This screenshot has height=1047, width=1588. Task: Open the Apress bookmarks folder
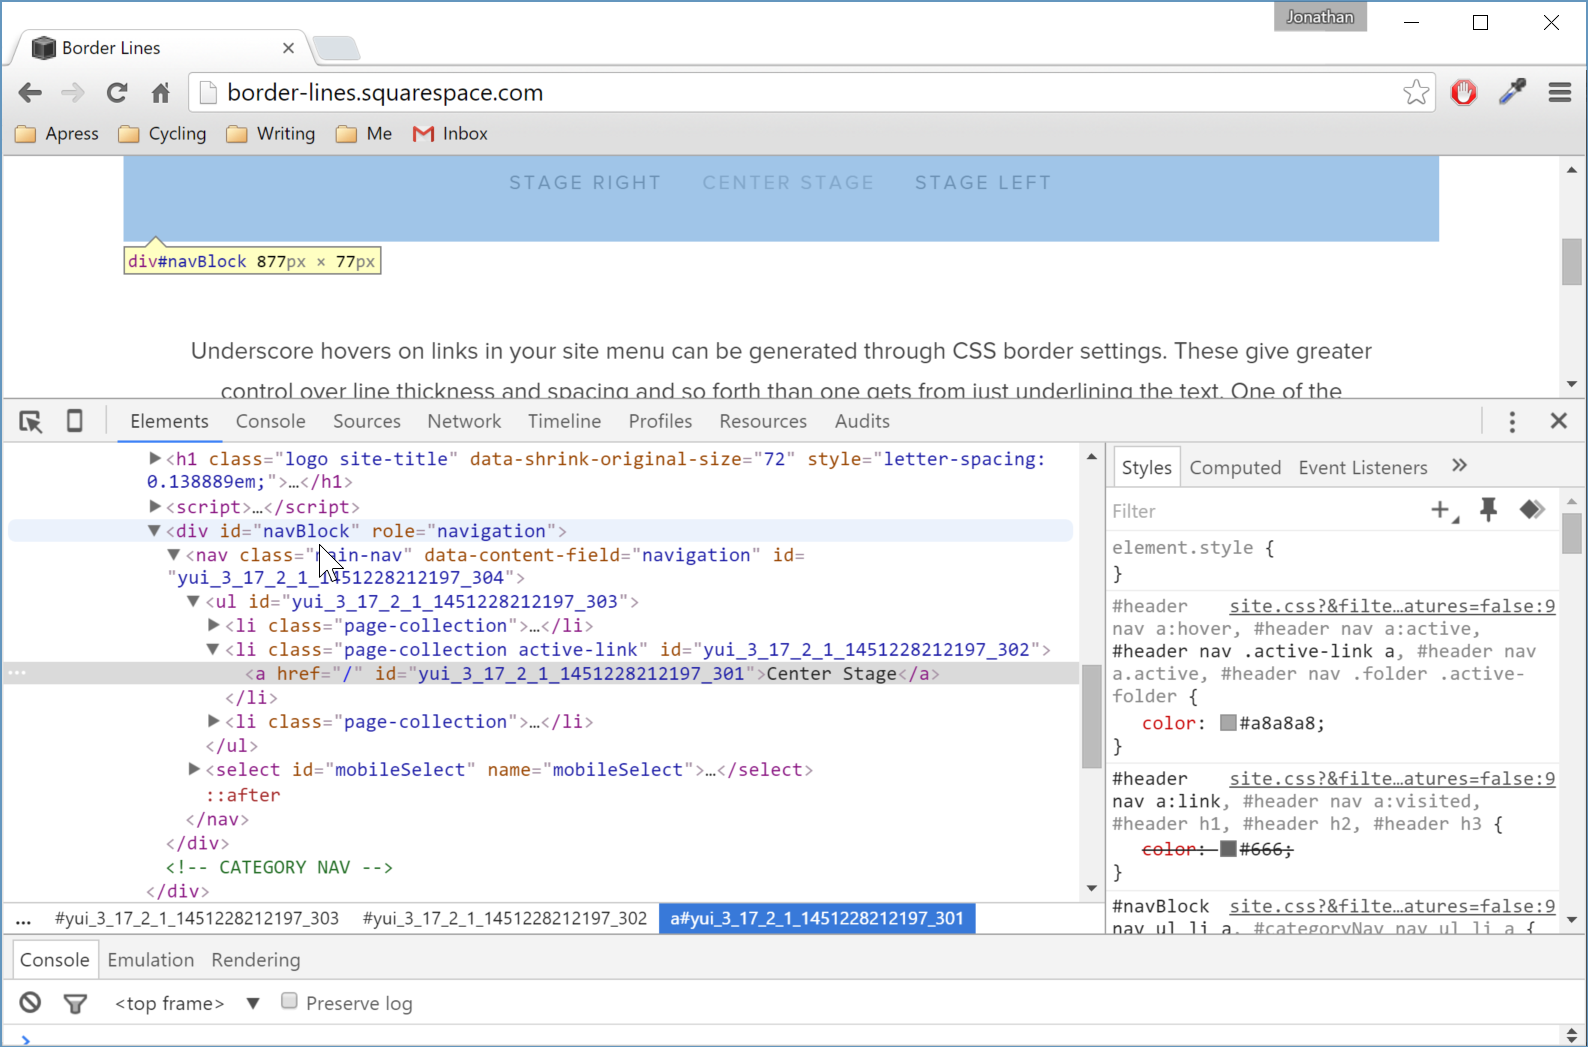tap(57, 134)
